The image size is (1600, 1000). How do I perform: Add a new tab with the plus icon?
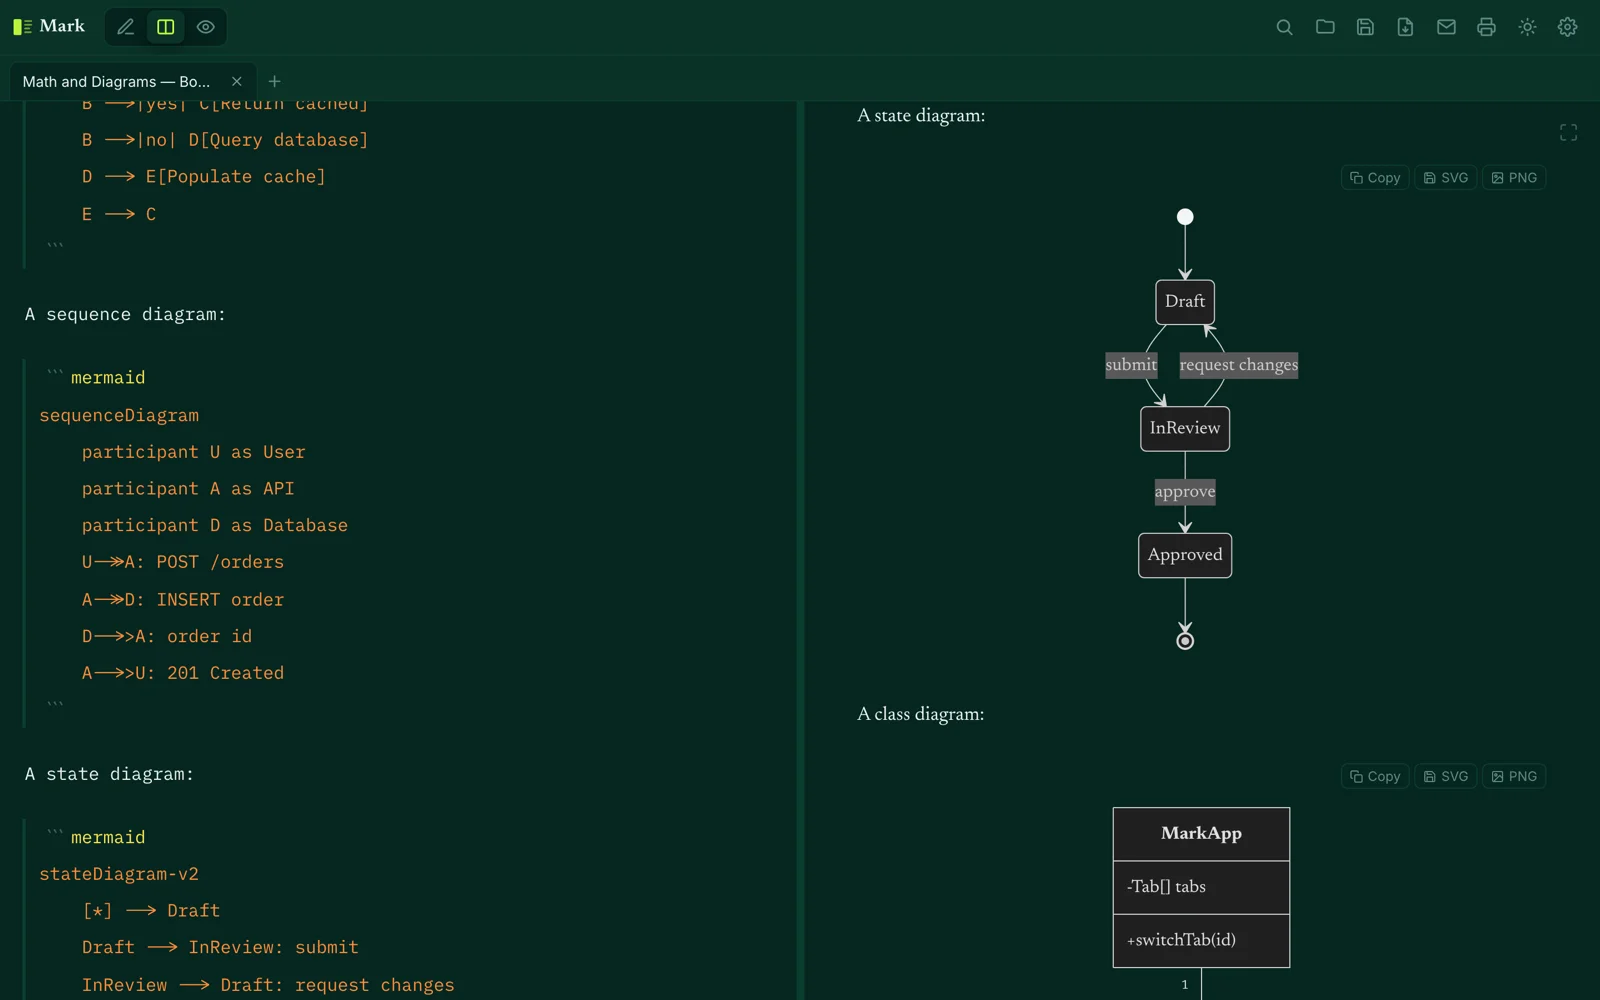(274, 81)
